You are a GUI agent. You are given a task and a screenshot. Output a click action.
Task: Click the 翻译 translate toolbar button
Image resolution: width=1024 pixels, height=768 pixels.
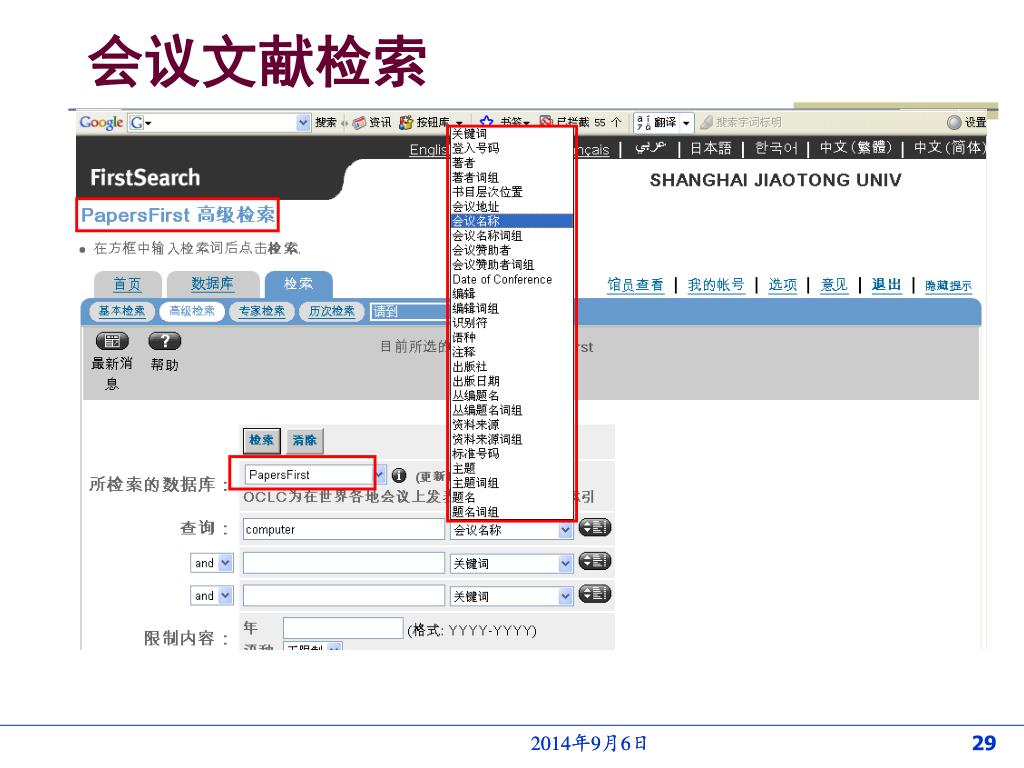pyautogui.click(x=656, y=122)
